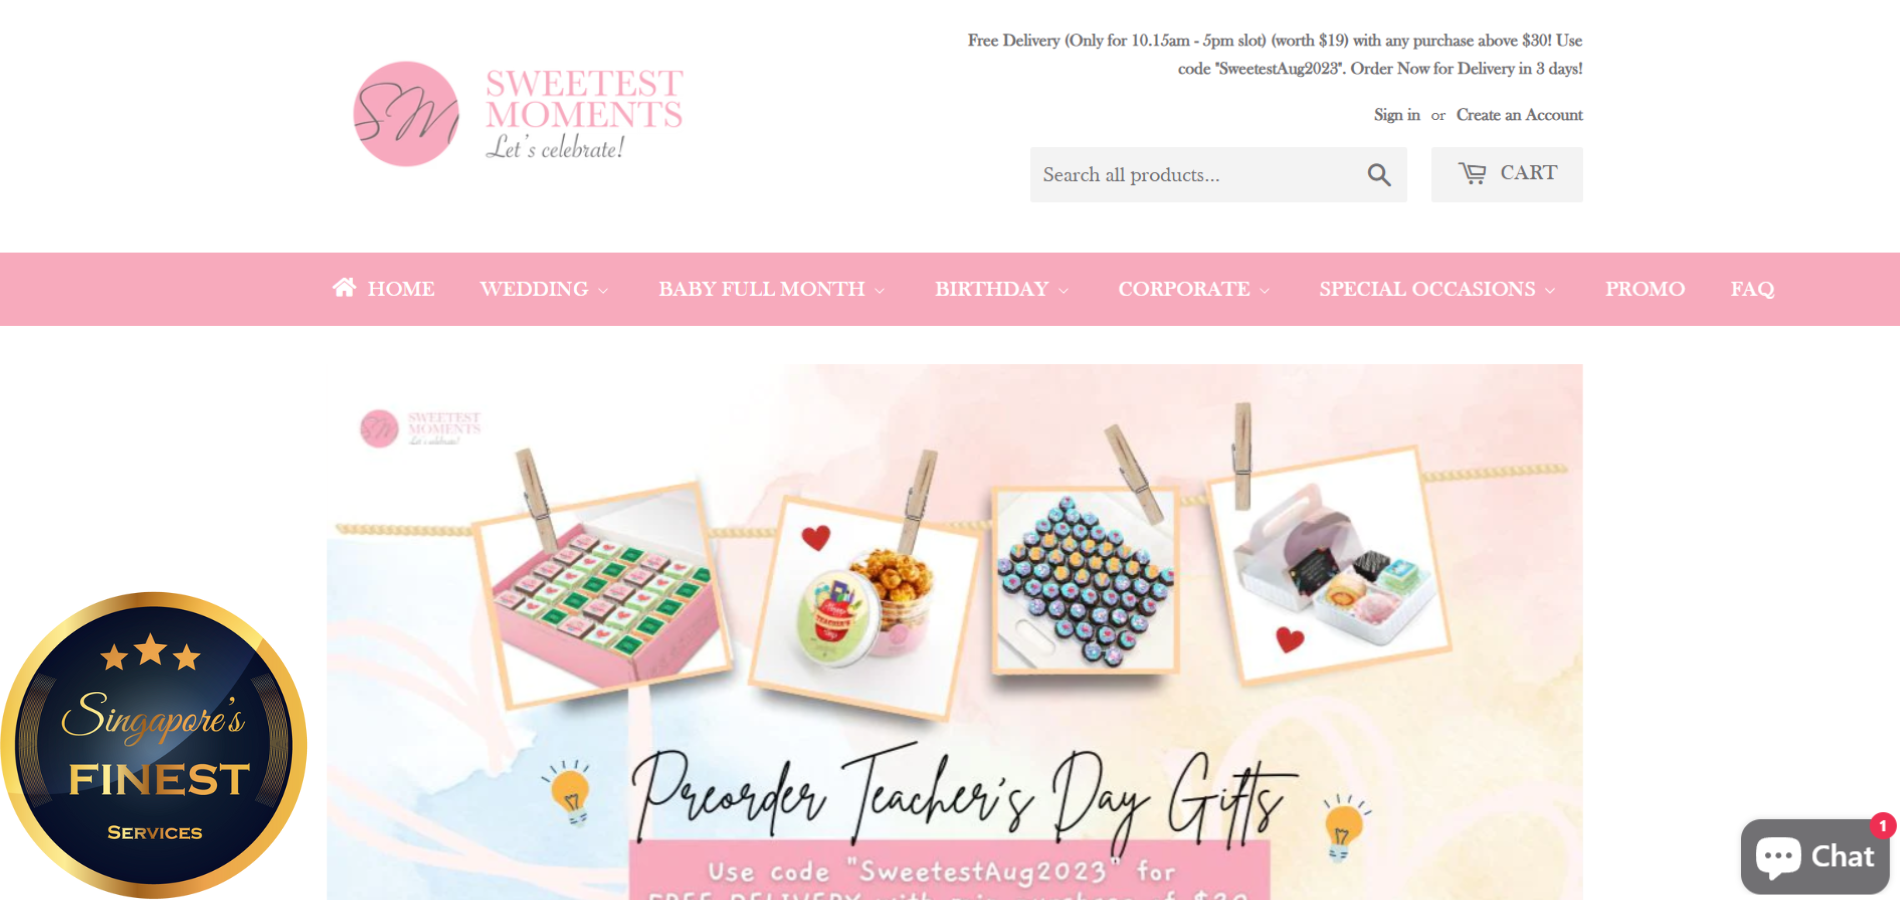The height and width of the screenshot is (900, 1900).
Task: Click the home icon in the navbar
Action: [x=344, y=288]
